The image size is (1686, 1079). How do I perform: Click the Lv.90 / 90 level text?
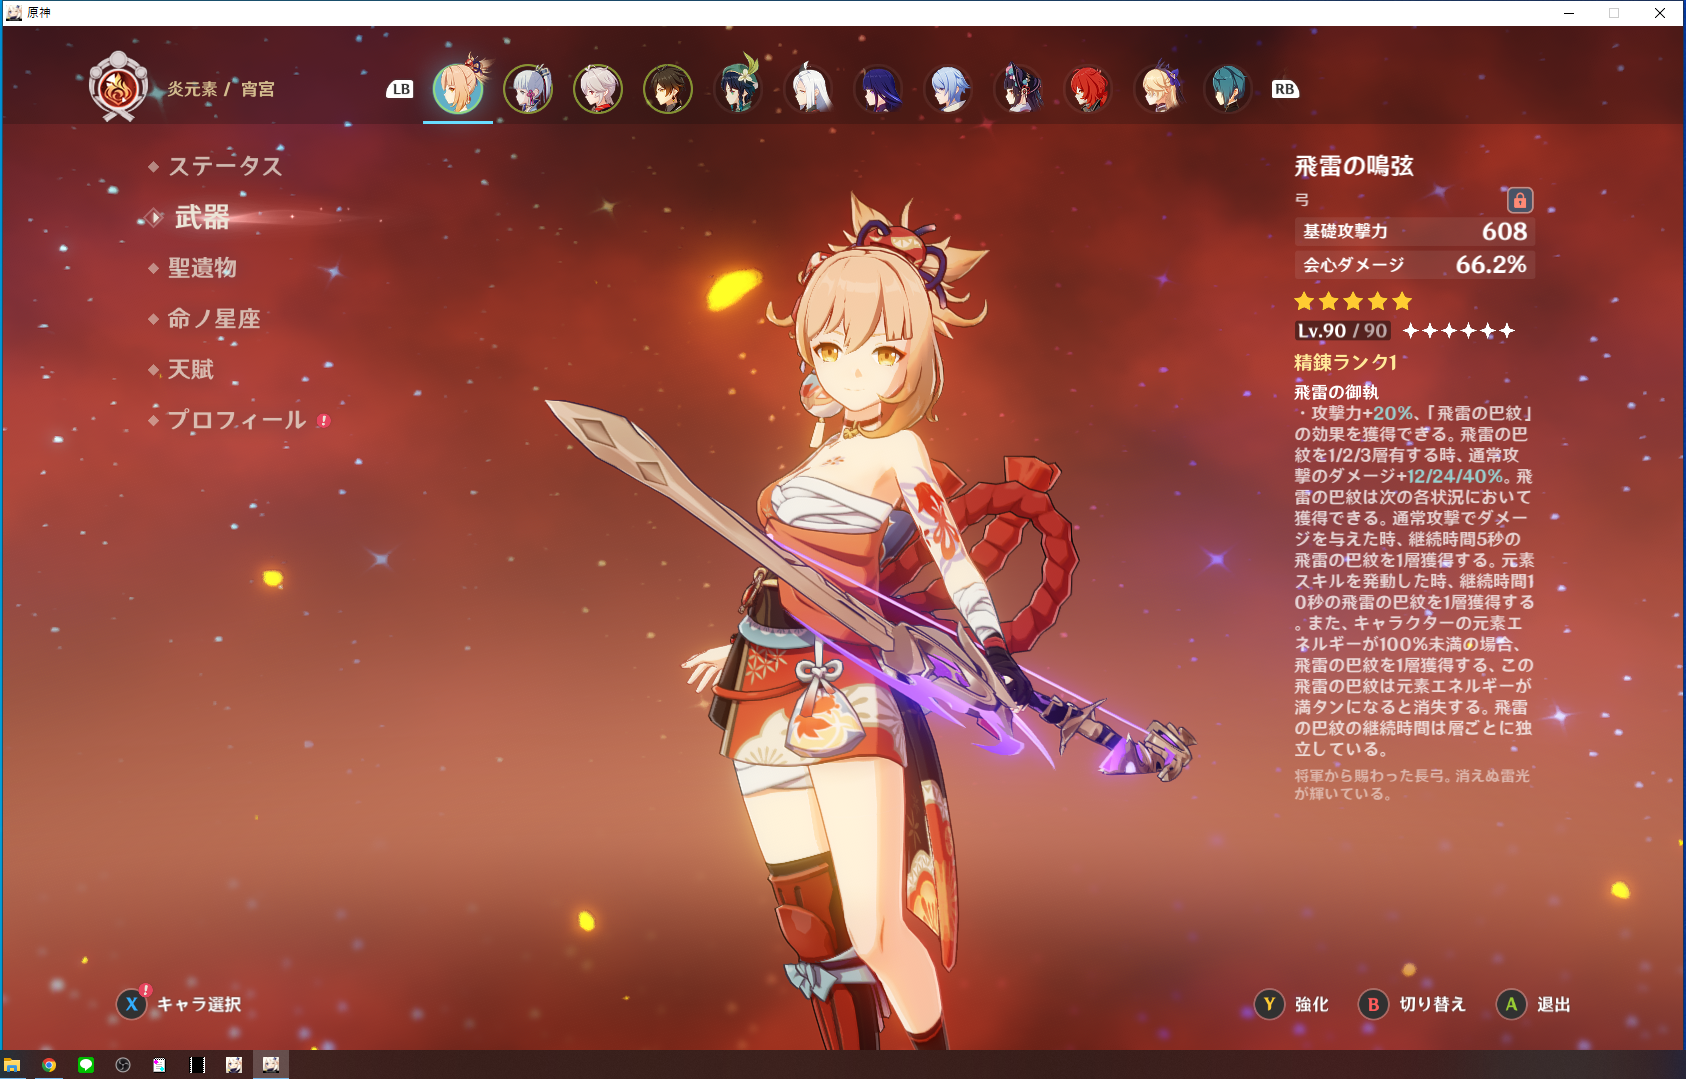point(1342,331)
